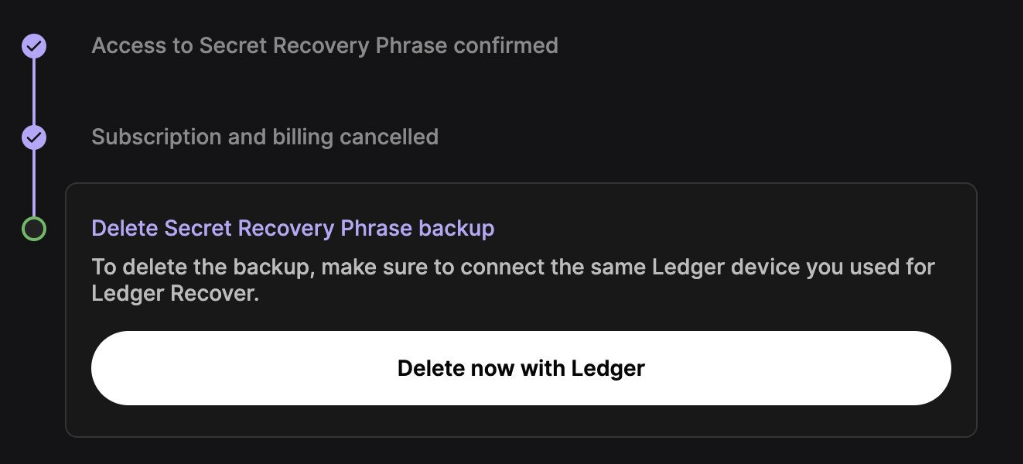The height and width of the screenshot is (464, 1023).
Task: Click the checkmark icon beside Subscription and billing cancelled
Action: tap(34, 137)
